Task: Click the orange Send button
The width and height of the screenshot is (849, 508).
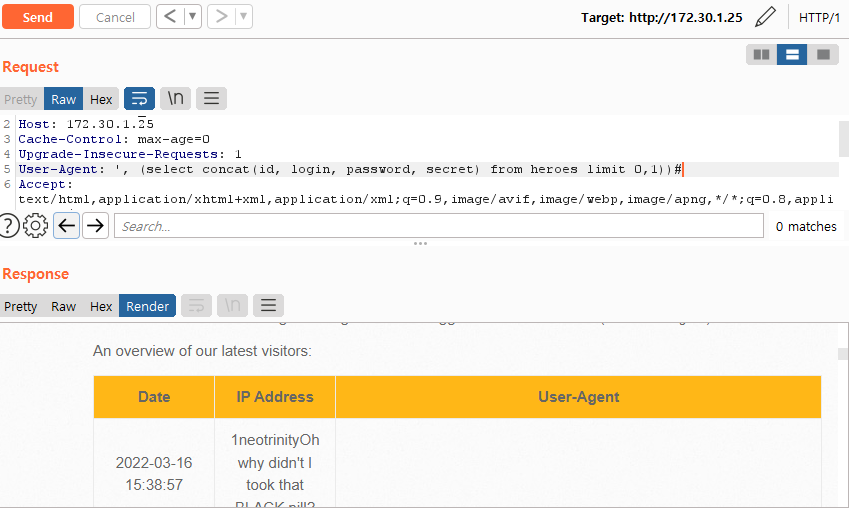Action: pyautogui.click(x=37, y=17)
